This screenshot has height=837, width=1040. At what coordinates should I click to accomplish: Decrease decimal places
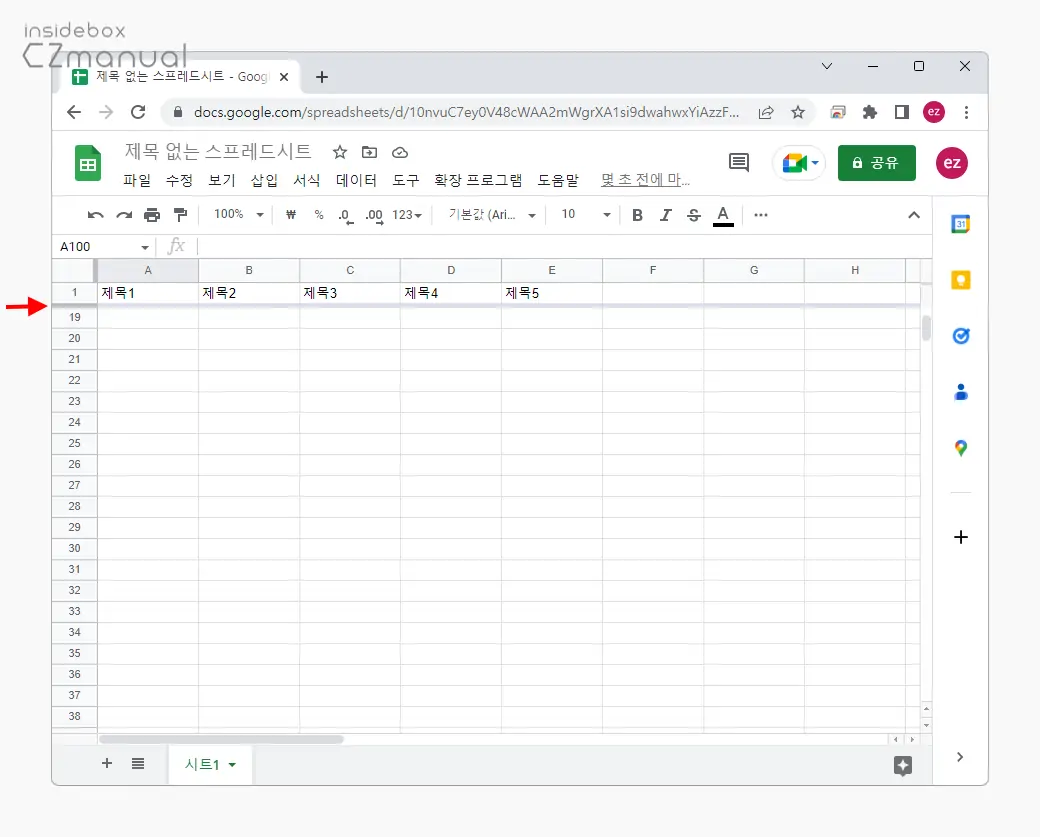click(x=344, y=214)
